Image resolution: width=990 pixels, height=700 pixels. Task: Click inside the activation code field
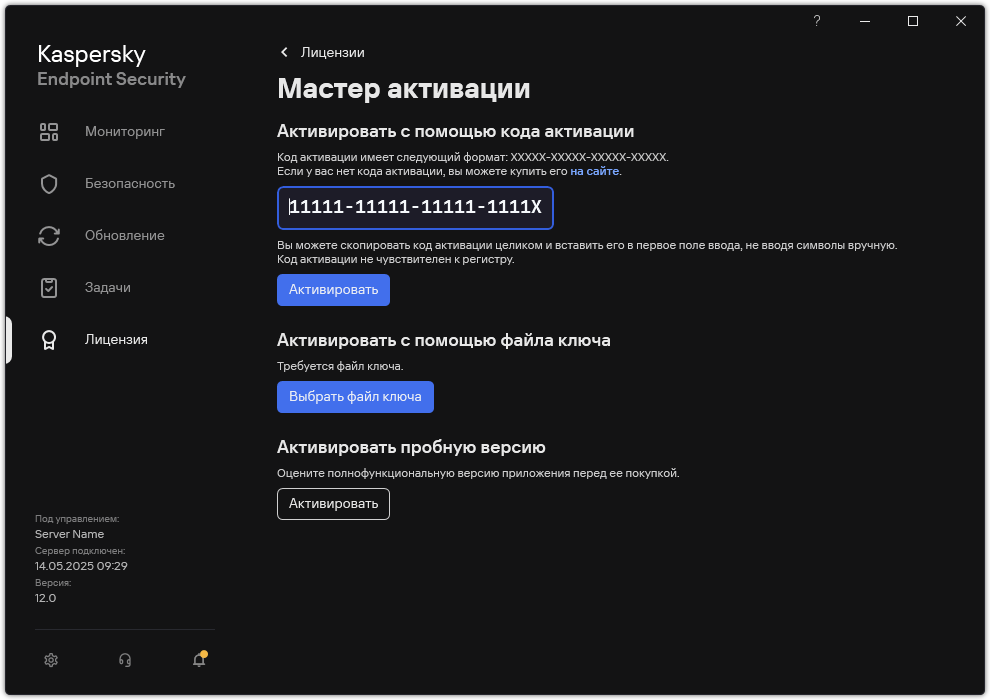point(415,208)
